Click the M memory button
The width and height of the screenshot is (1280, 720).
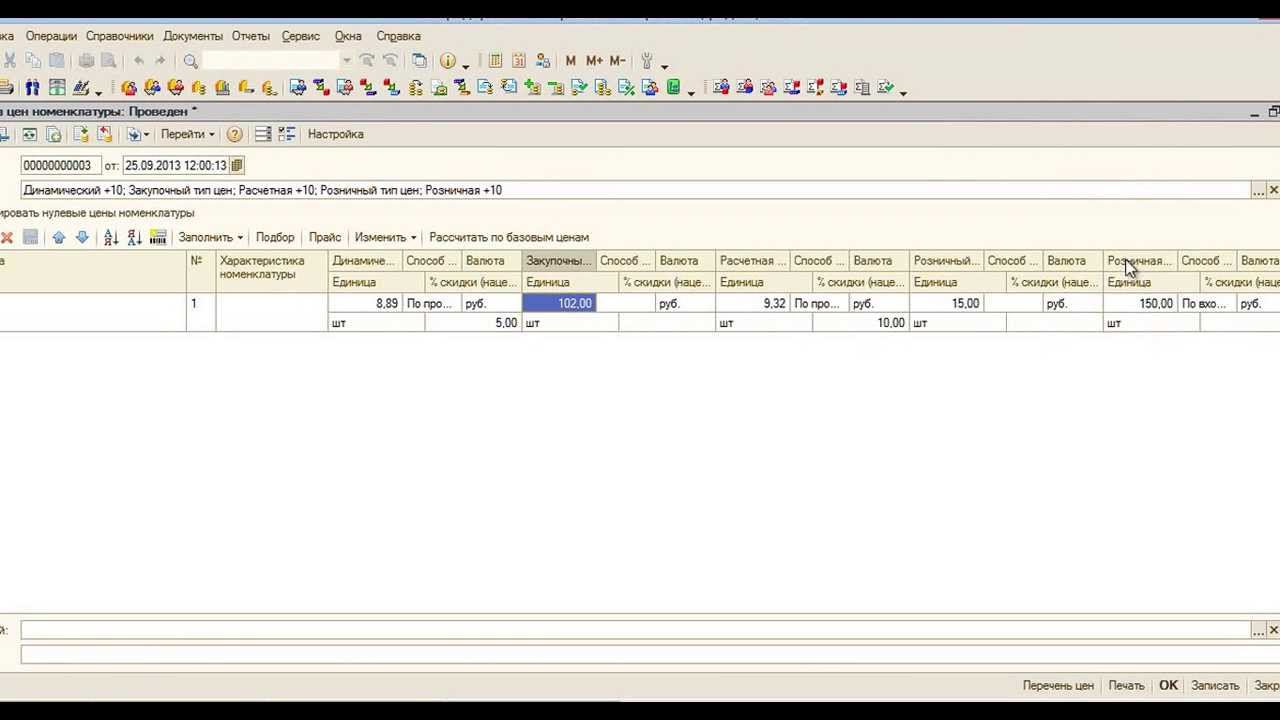pos(571,61)
